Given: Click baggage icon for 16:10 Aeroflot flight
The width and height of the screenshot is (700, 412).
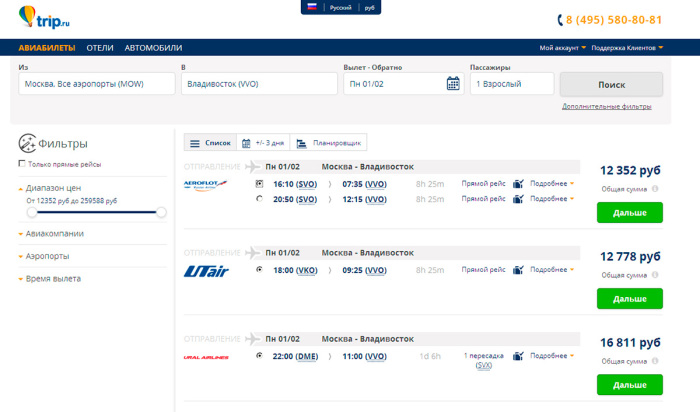Looking at the screenshot, I should click(x=518, y=184).
